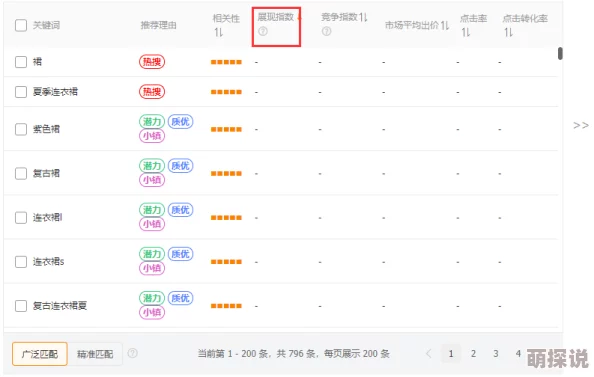Tick the 复古裙 row checkbox
This screenshot has height=377, width=594.
point(21,174)
